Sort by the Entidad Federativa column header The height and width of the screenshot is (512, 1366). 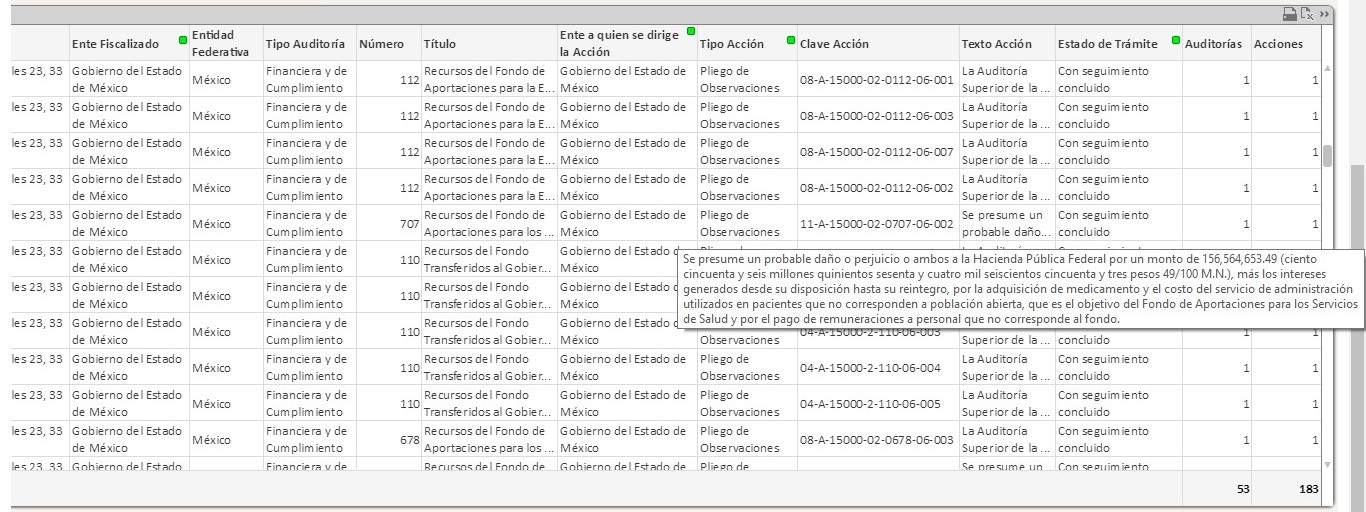[220, 43]
